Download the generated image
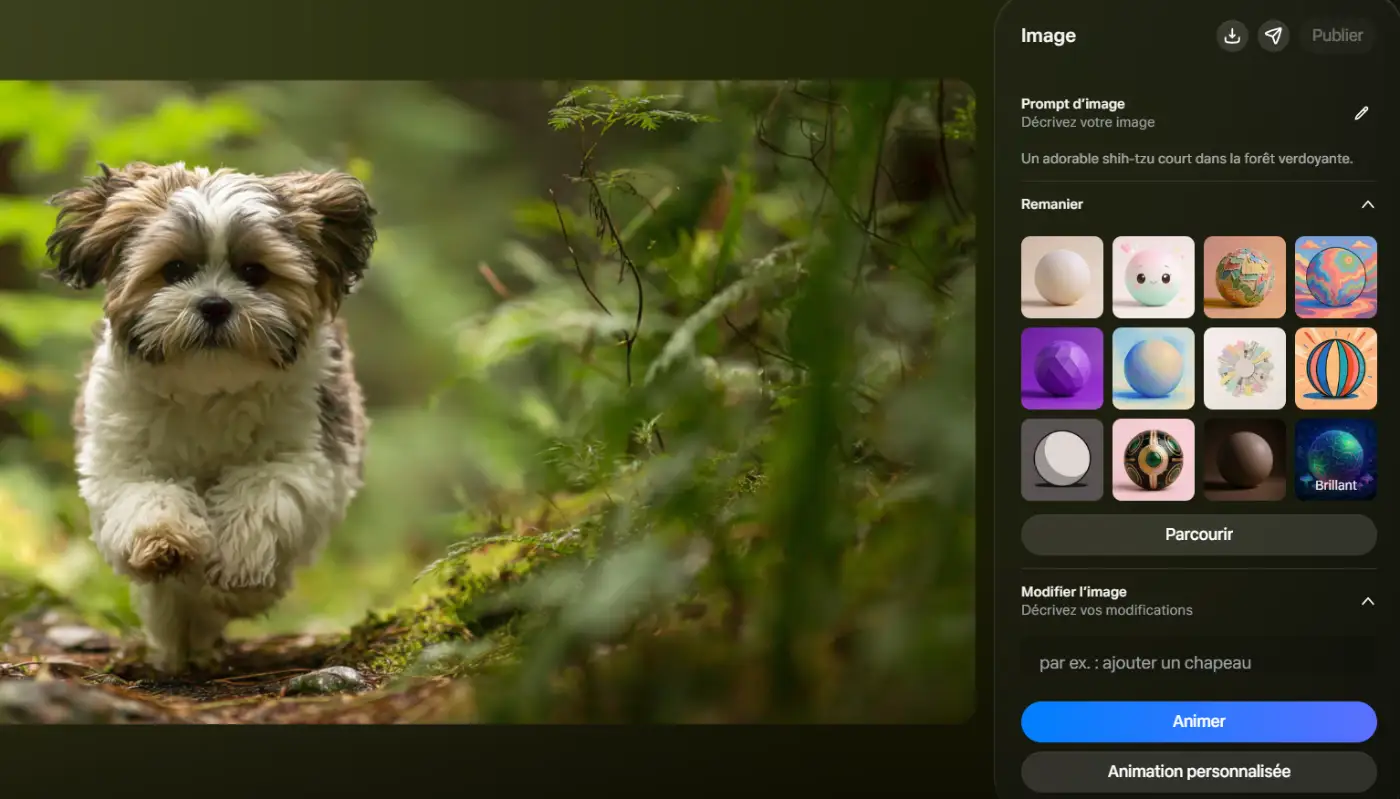This screenshot has height=799, width=1400. [x=1231, y=35]
